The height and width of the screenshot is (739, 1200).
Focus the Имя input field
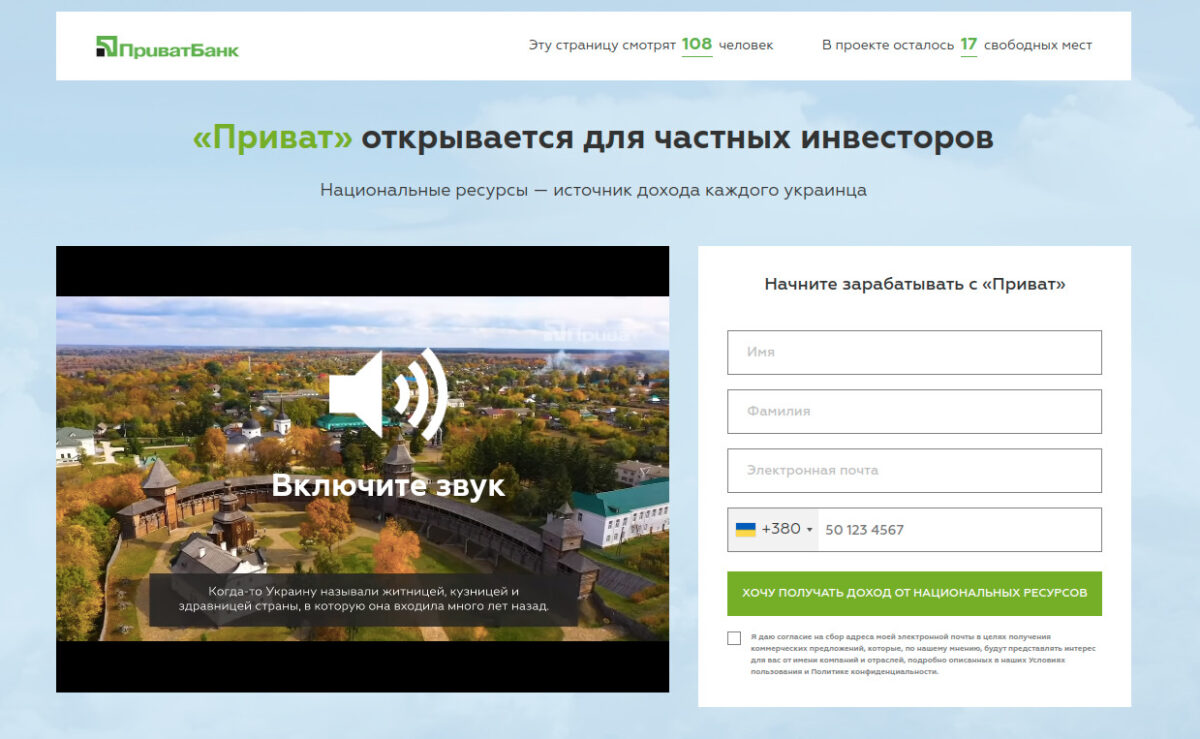tap(914, 352)
